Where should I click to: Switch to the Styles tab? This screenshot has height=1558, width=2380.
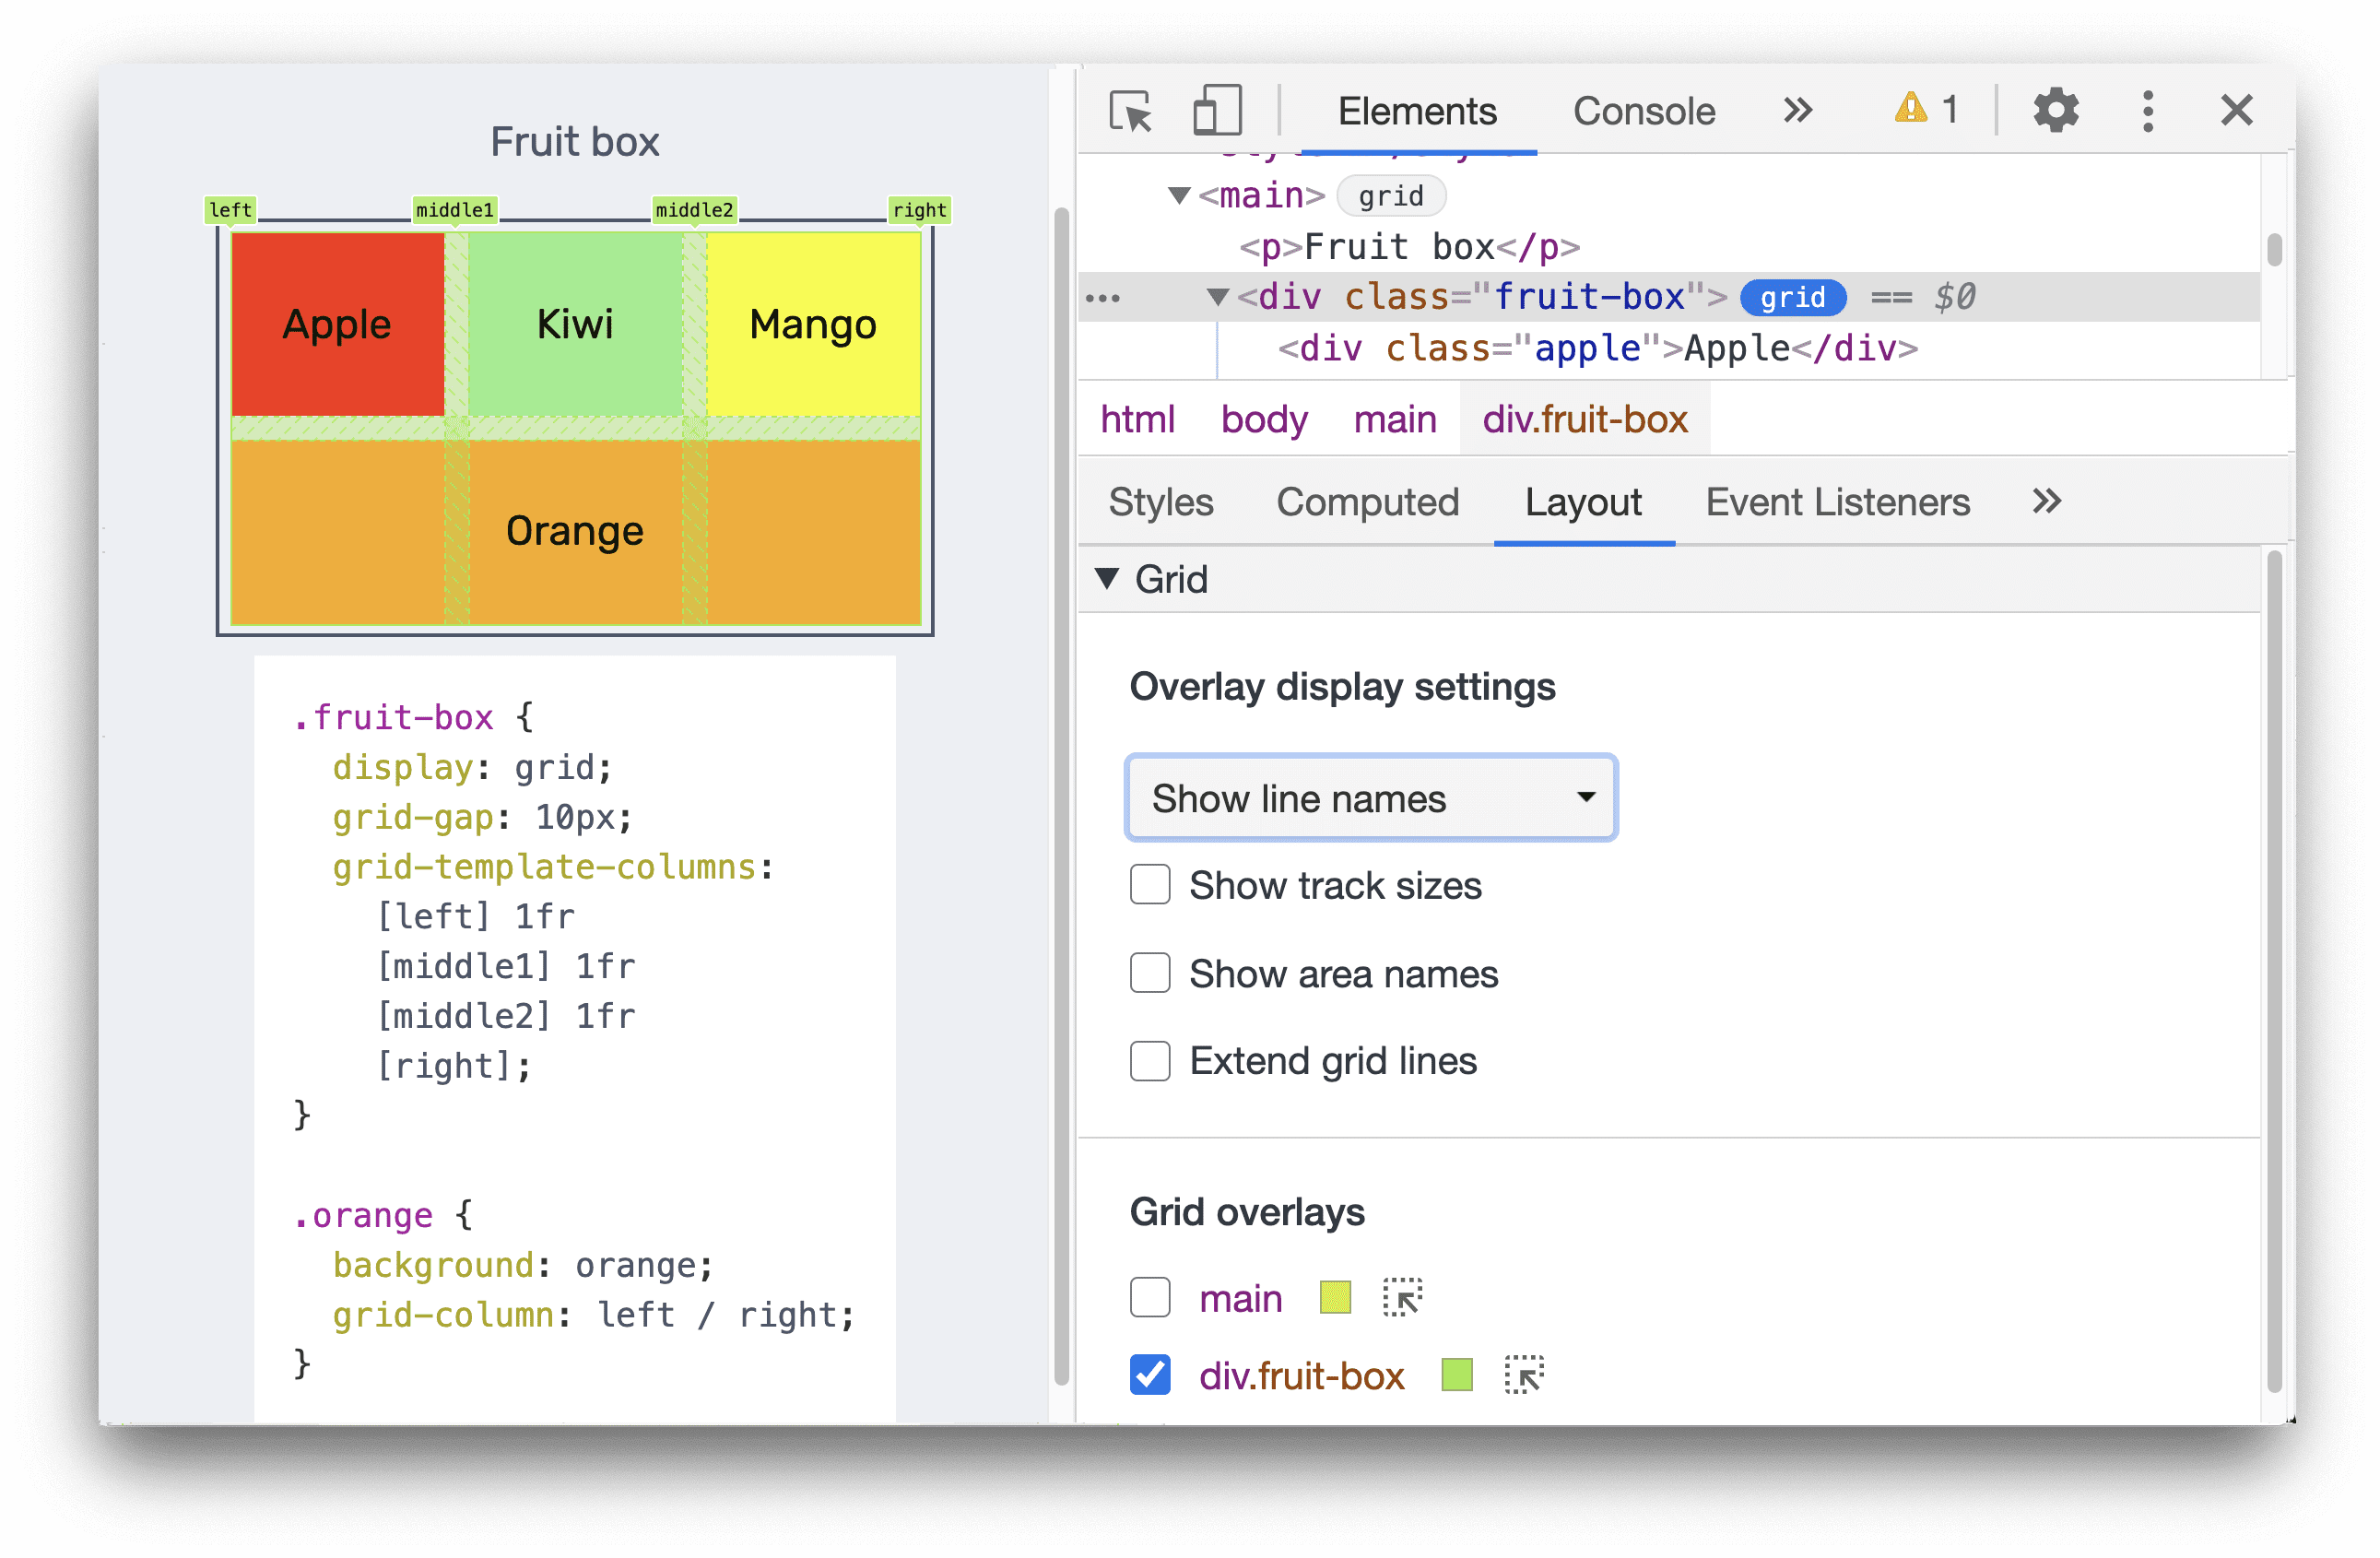click(1161, 504)
